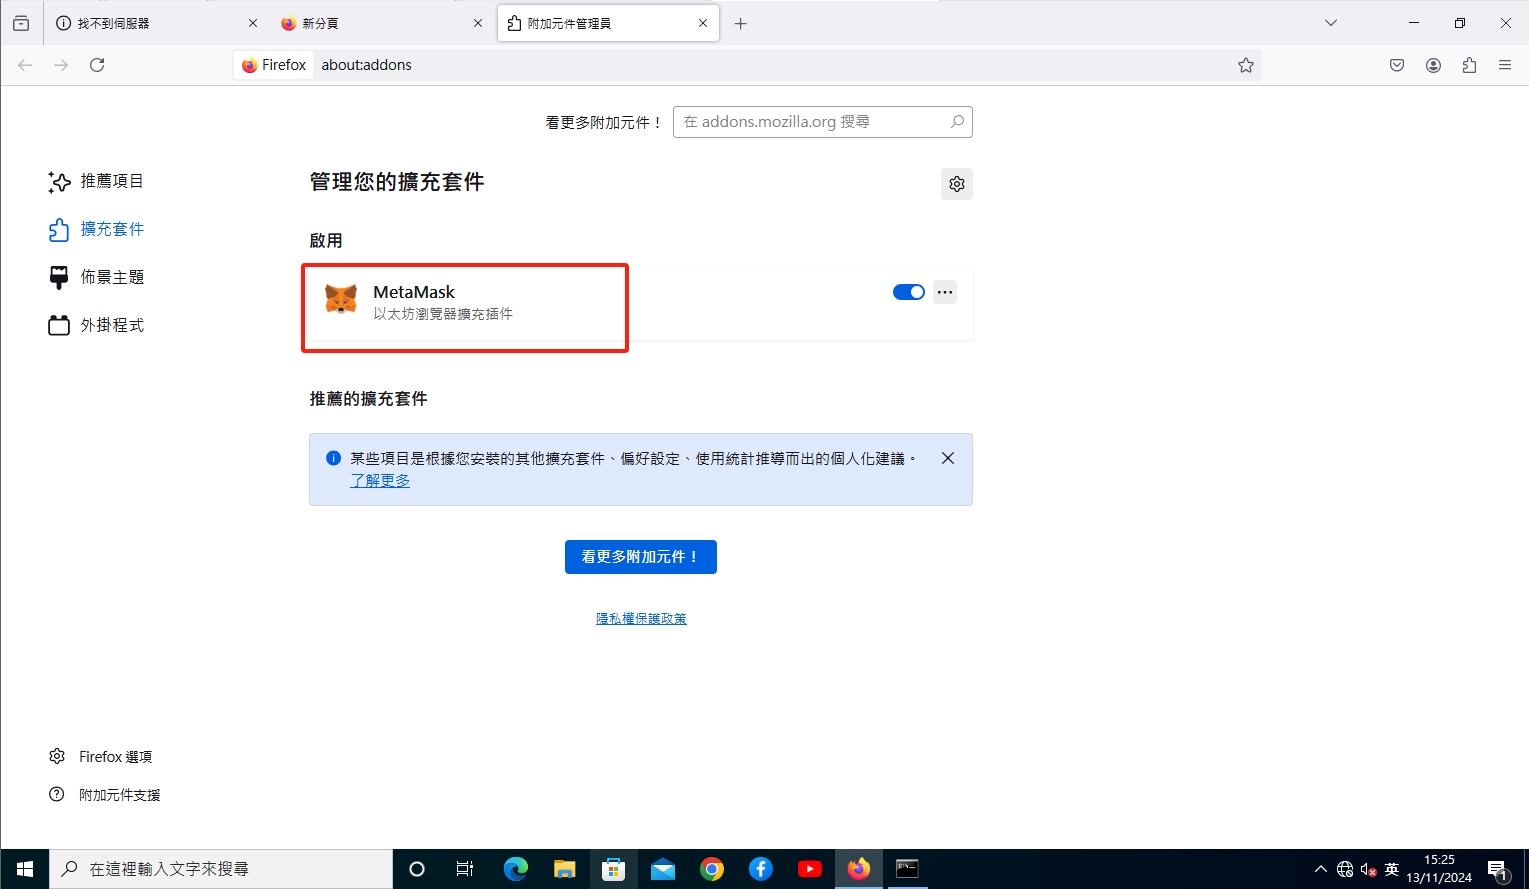Select 外掛程式 in the sidebar
1529x889 pixels.
96,325
